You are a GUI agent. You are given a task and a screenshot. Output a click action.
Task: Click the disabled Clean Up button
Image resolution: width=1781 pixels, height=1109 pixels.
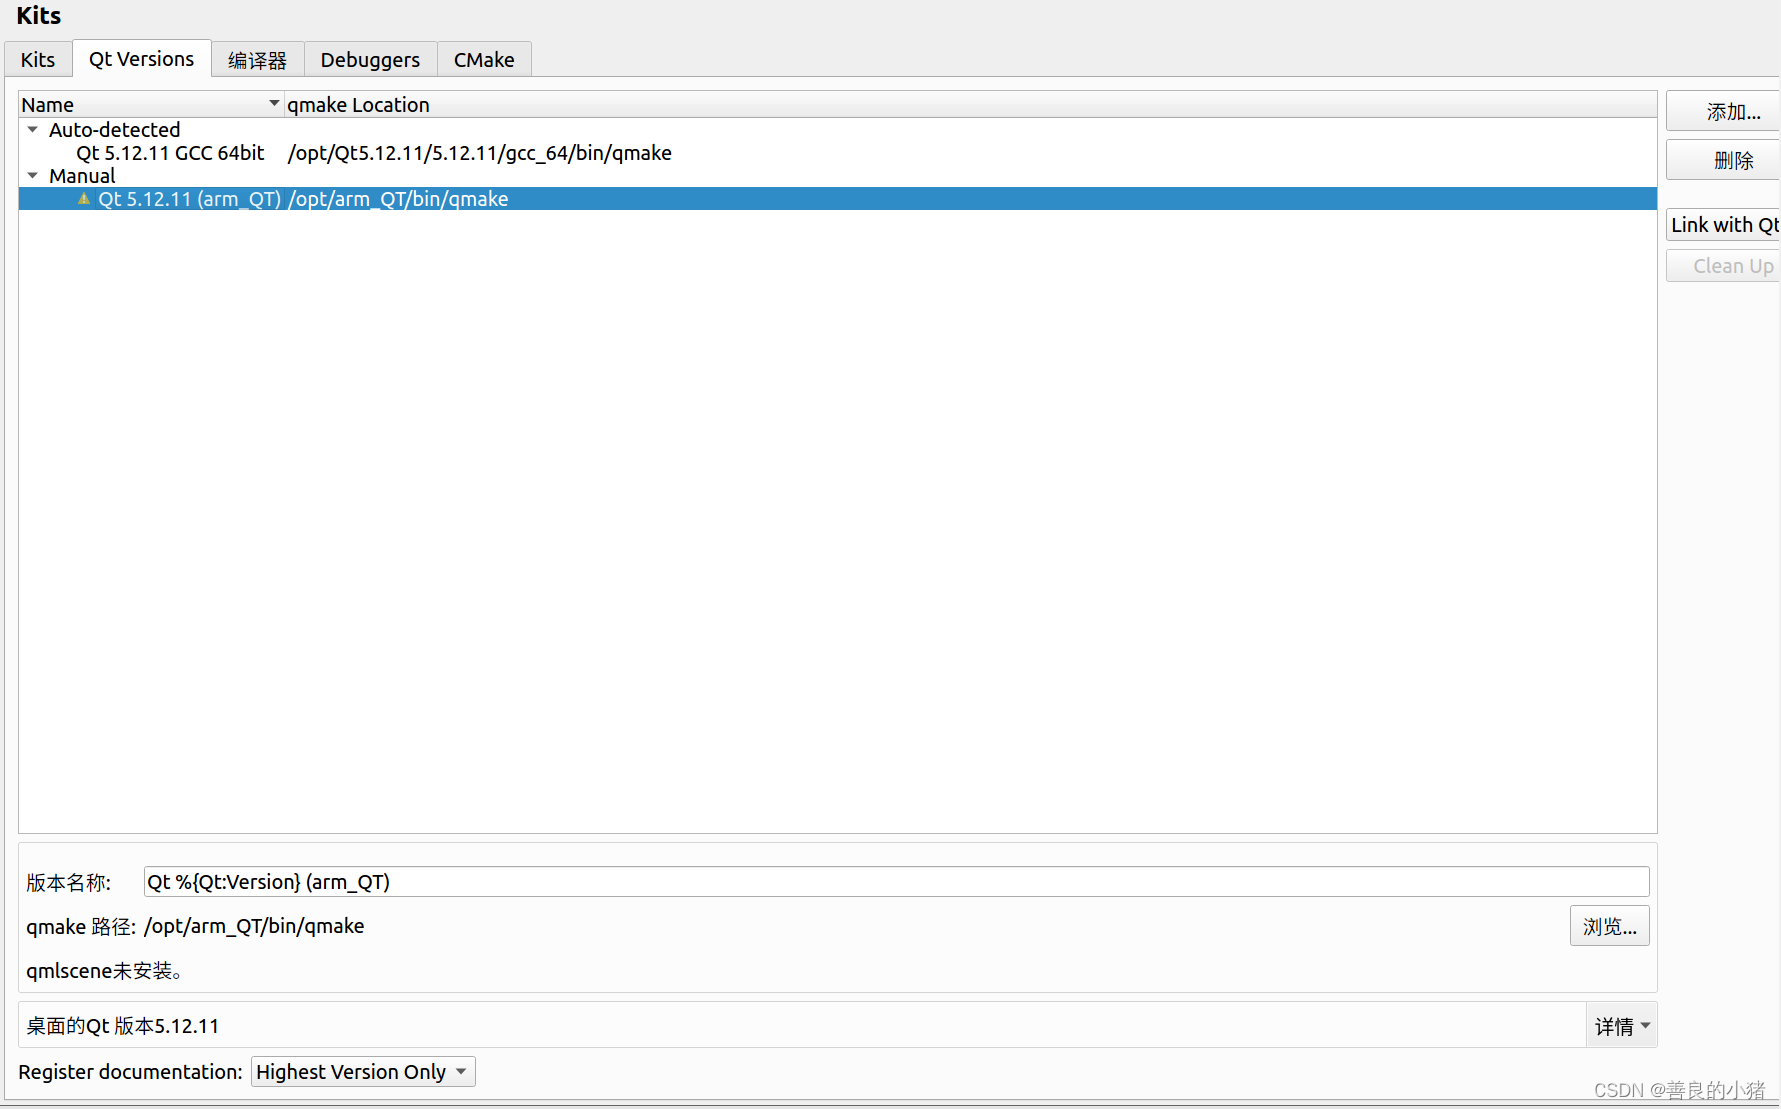click(1723, 266)
